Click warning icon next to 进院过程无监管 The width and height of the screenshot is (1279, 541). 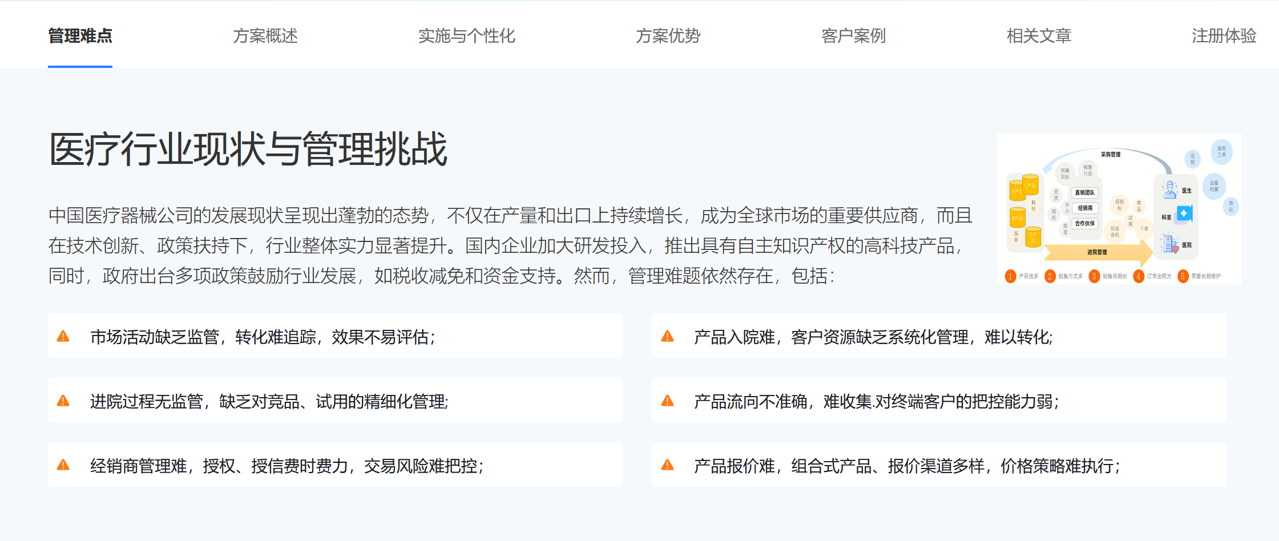63,401
